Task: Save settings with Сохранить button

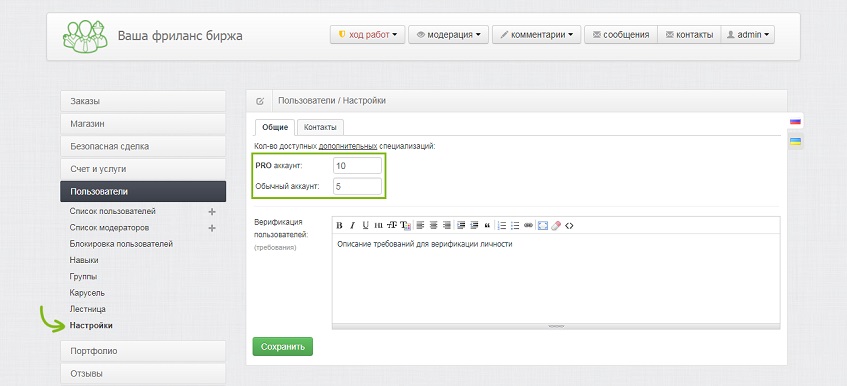Action: (283, 347)
